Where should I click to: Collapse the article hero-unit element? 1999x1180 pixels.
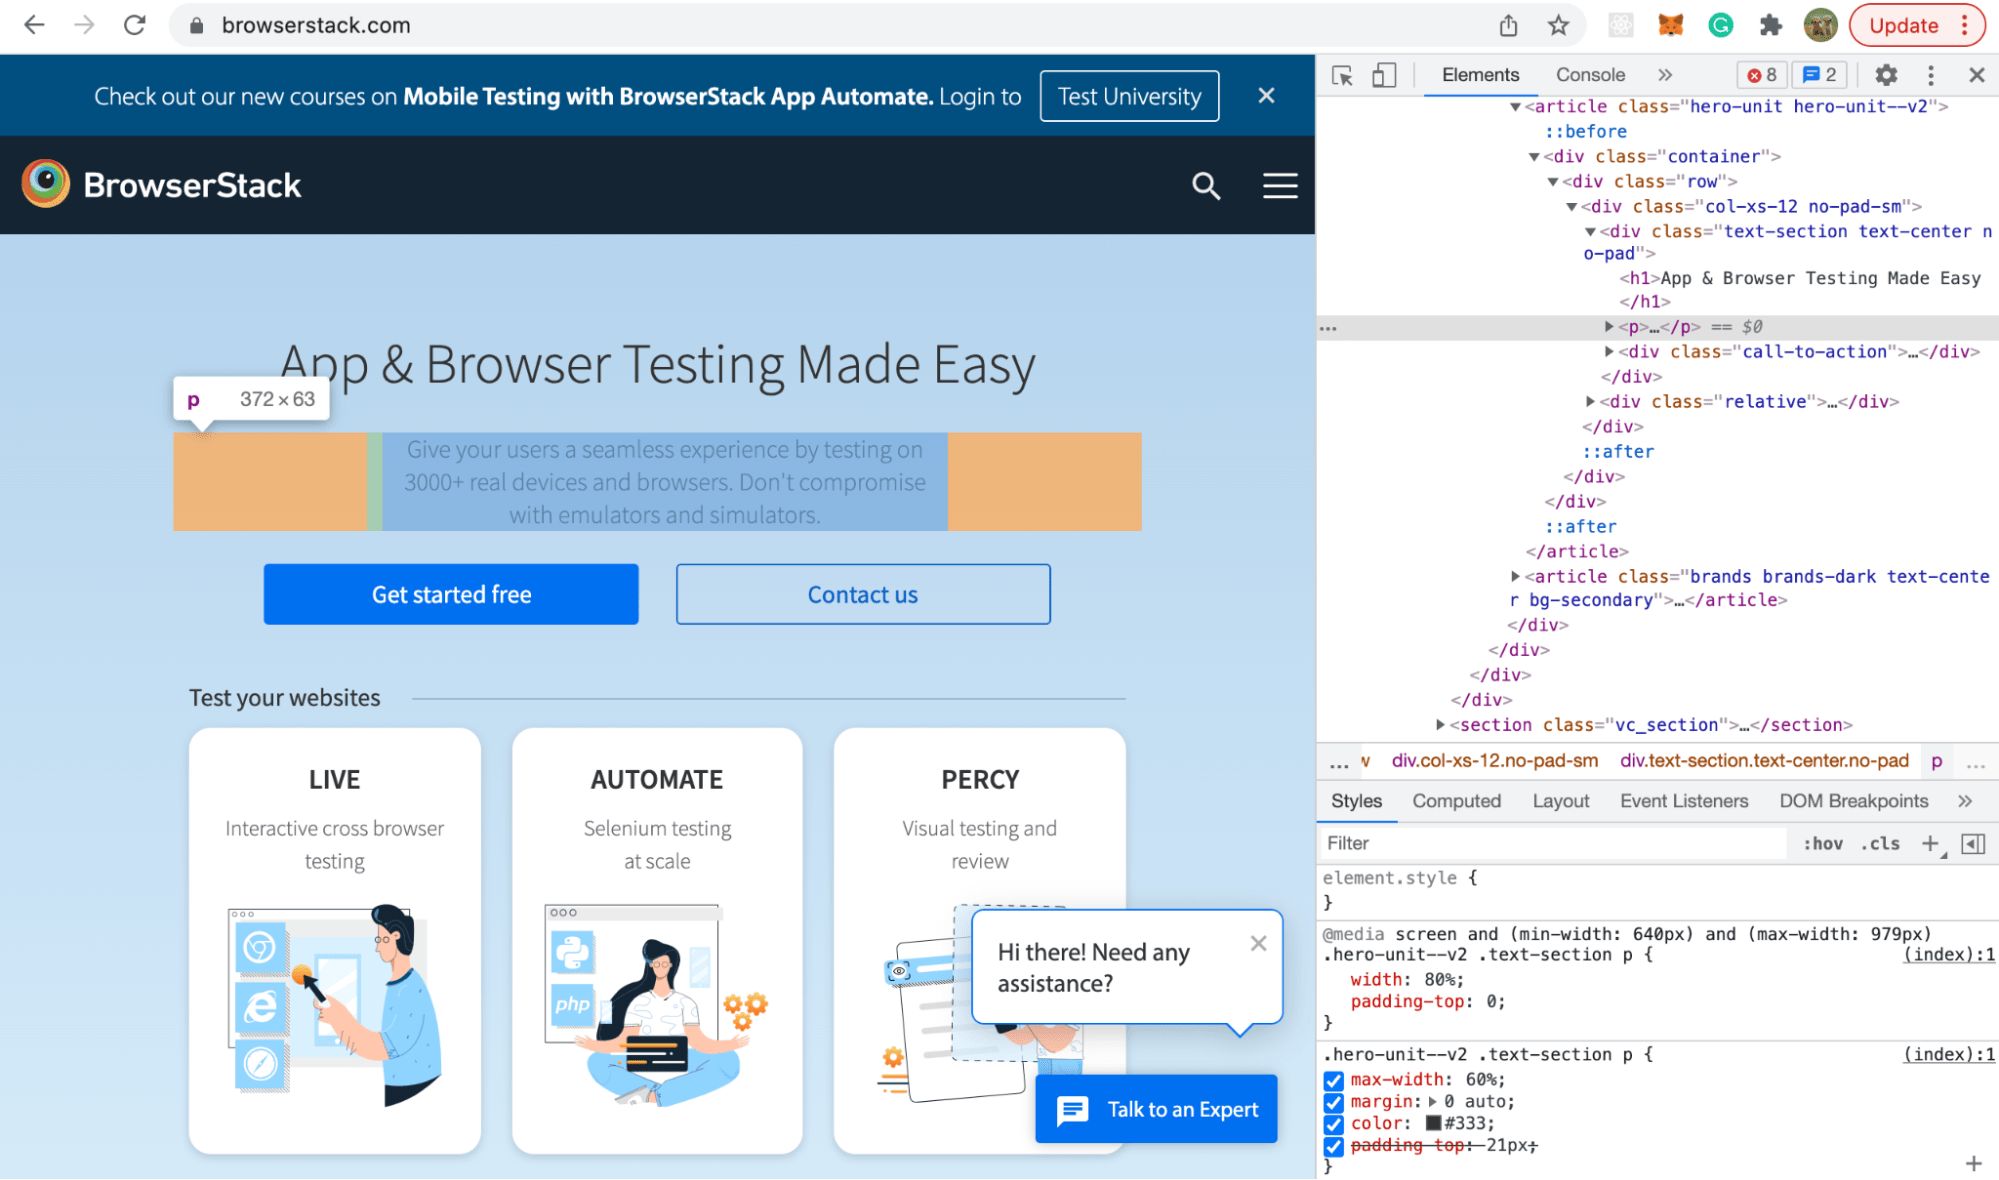[x=1513, y=106]
